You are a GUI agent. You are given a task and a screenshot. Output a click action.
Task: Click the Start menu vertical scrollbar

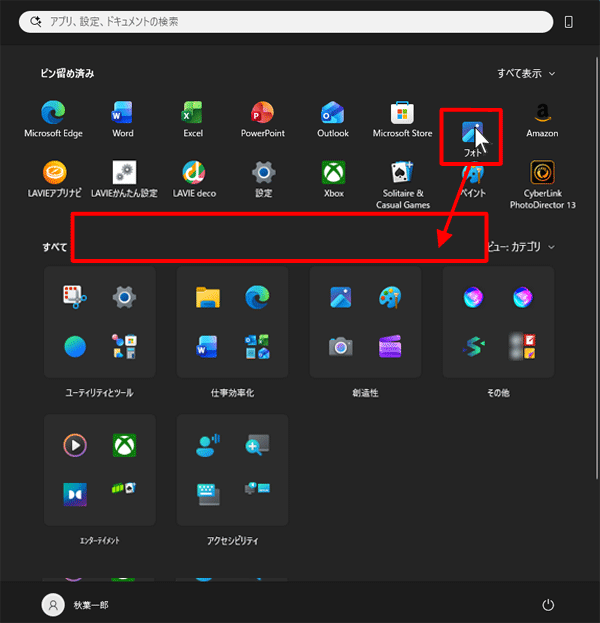tap(597, 269)
